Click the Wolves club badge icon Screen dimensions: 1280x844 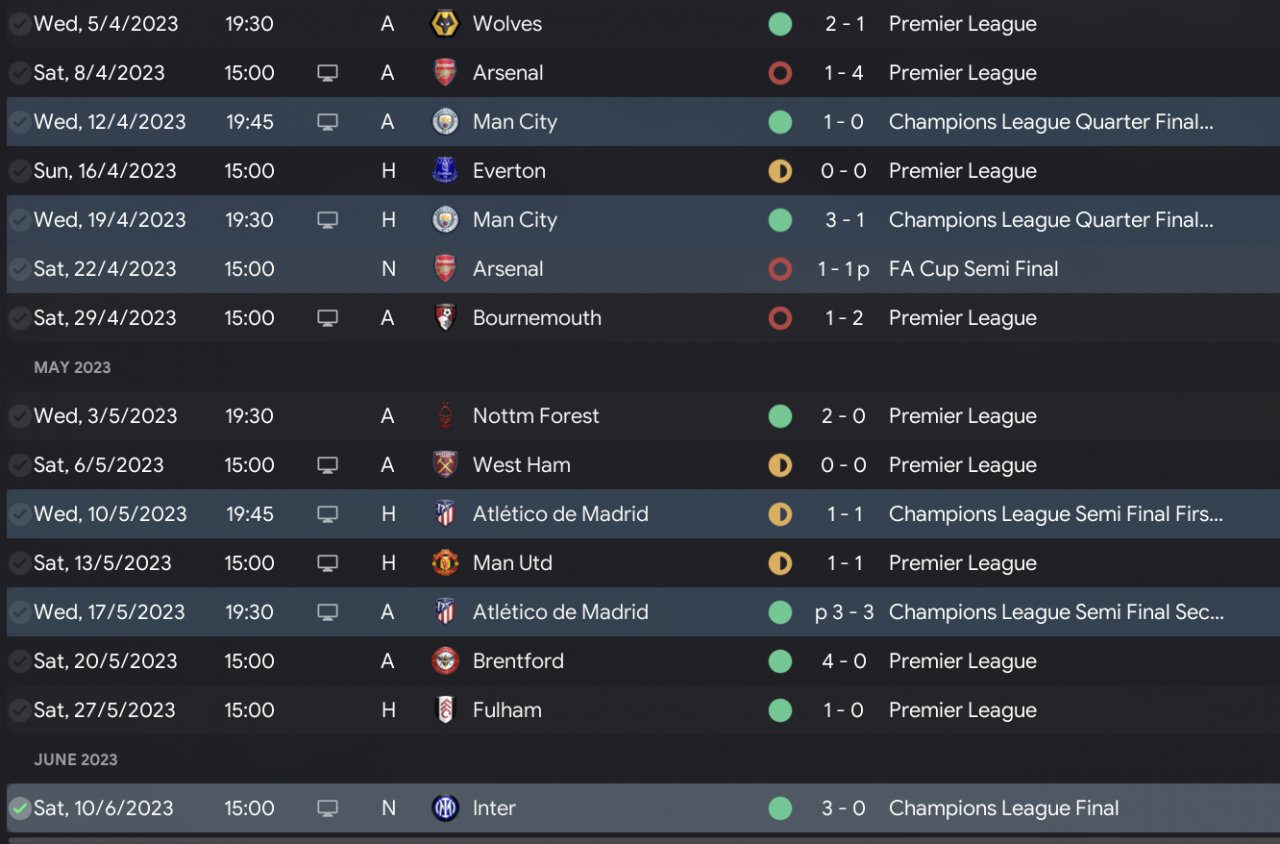pyautogui.click(x=444, y=24)
